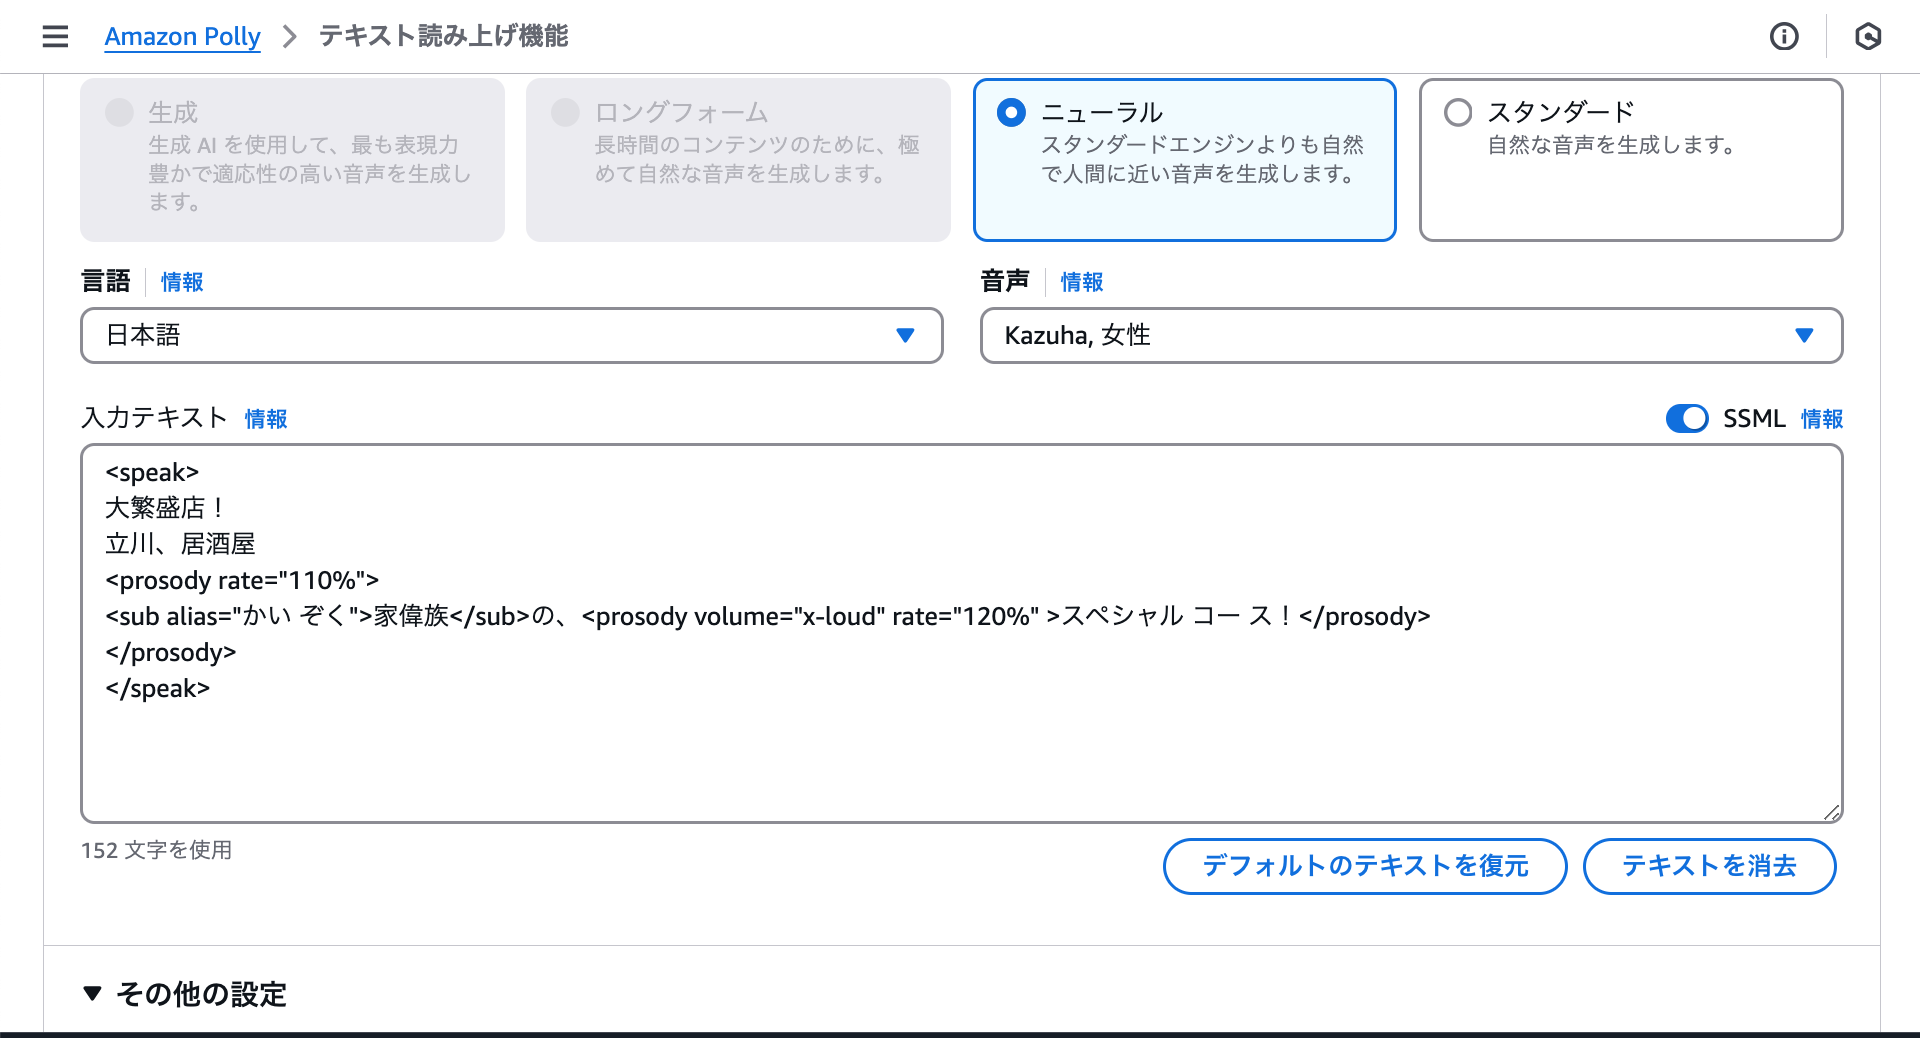Open the 音声 dropdown showing Kazuha, 女性
Image resolution: width=1920 pixels, height=1038 pixels.
[1804, 336]
